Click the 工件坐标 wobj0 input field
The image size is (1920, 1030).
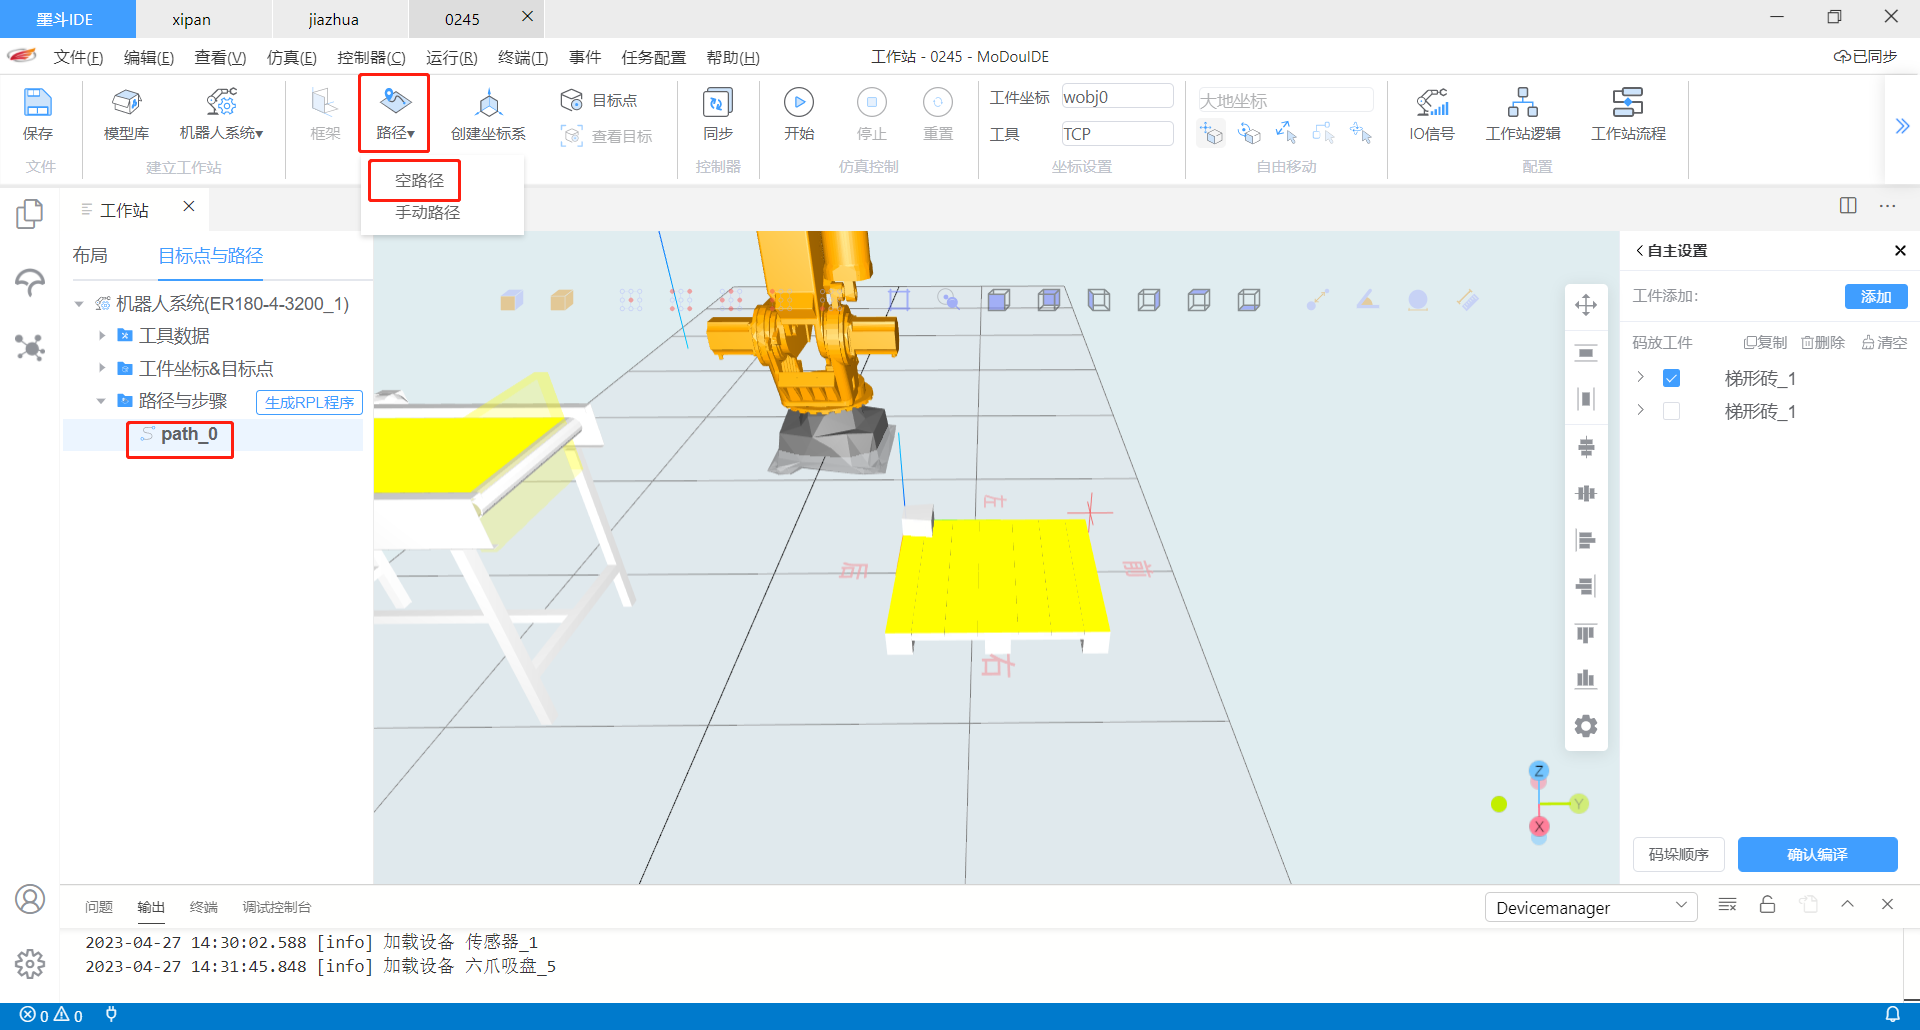tap(1116, 97)
